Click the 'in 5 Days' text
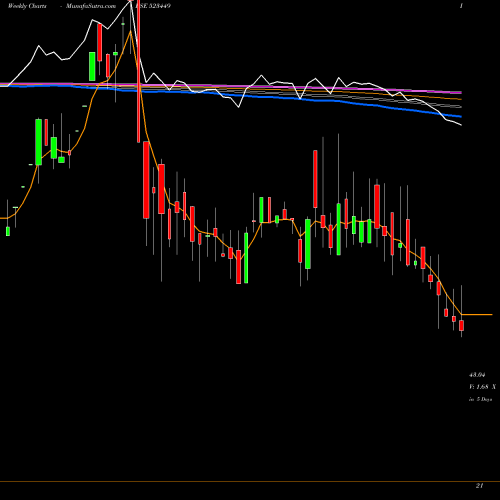Image resolution: width=500 pixels, height=500 pixels. pyautogui.click(x=480, y=399)
